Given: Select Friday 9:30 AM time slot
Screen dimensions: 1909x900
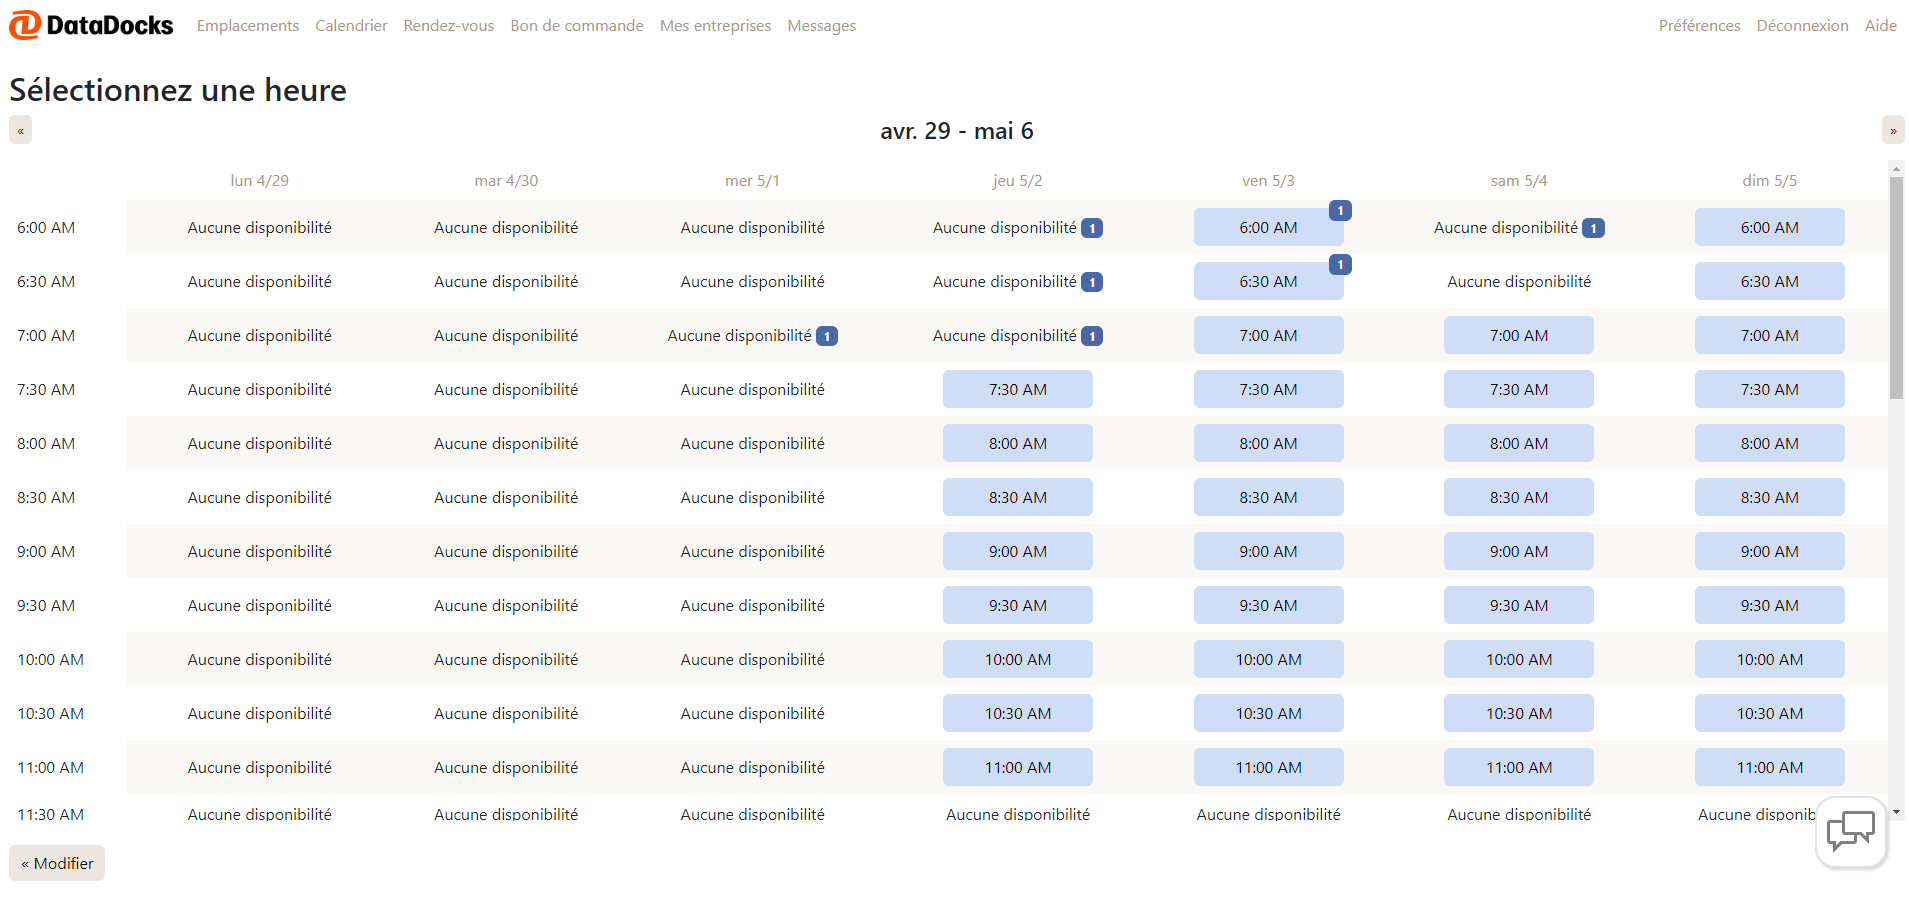Looking at the screenshot, I should click(x=1268, y=605).
